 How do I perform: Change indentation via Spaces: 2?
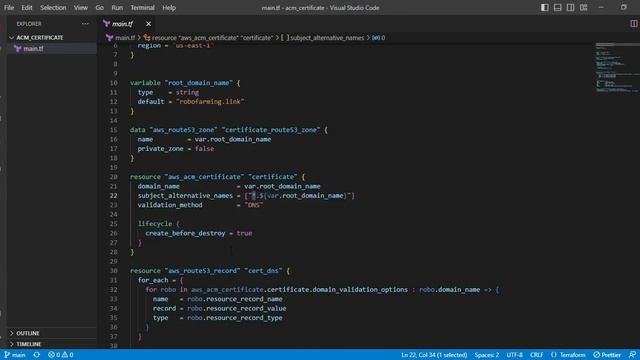(x=487, y=355)
